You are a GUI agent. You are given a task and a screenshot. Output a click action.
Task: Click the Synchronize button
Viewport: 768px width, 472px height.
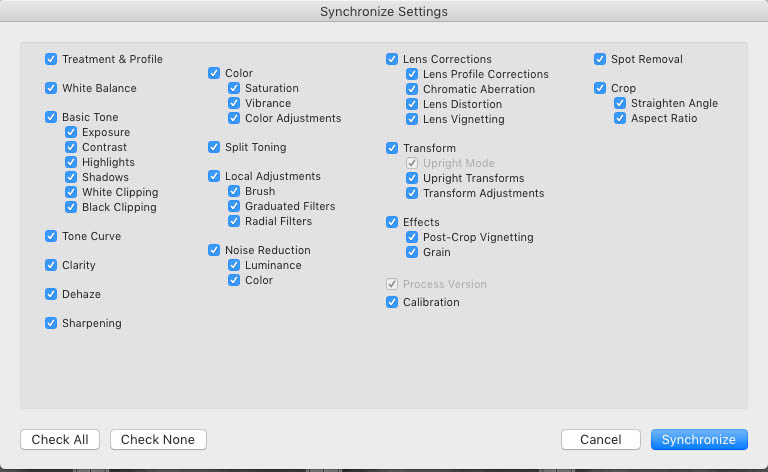(699, 440)
